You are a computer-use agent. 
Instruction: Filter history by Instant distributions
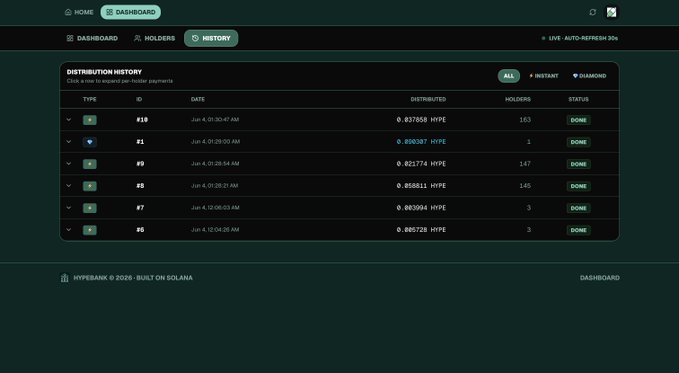(x=544, y=76)
